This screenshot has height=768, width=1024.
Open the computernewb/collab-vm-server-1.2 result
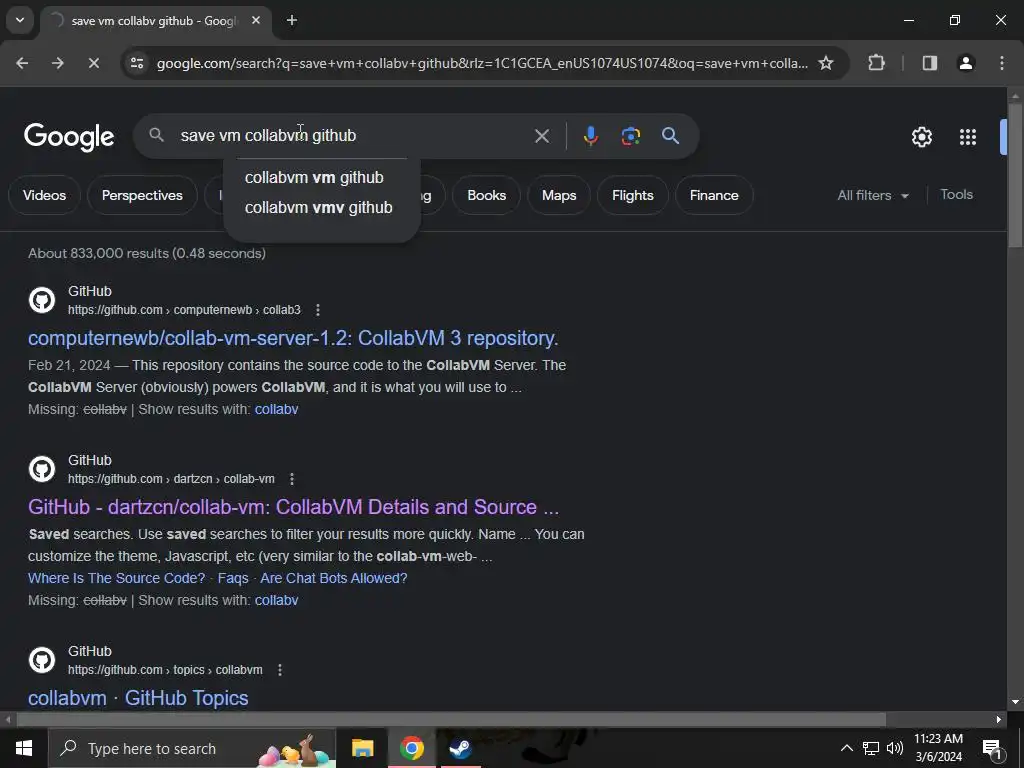pos(293,338)
